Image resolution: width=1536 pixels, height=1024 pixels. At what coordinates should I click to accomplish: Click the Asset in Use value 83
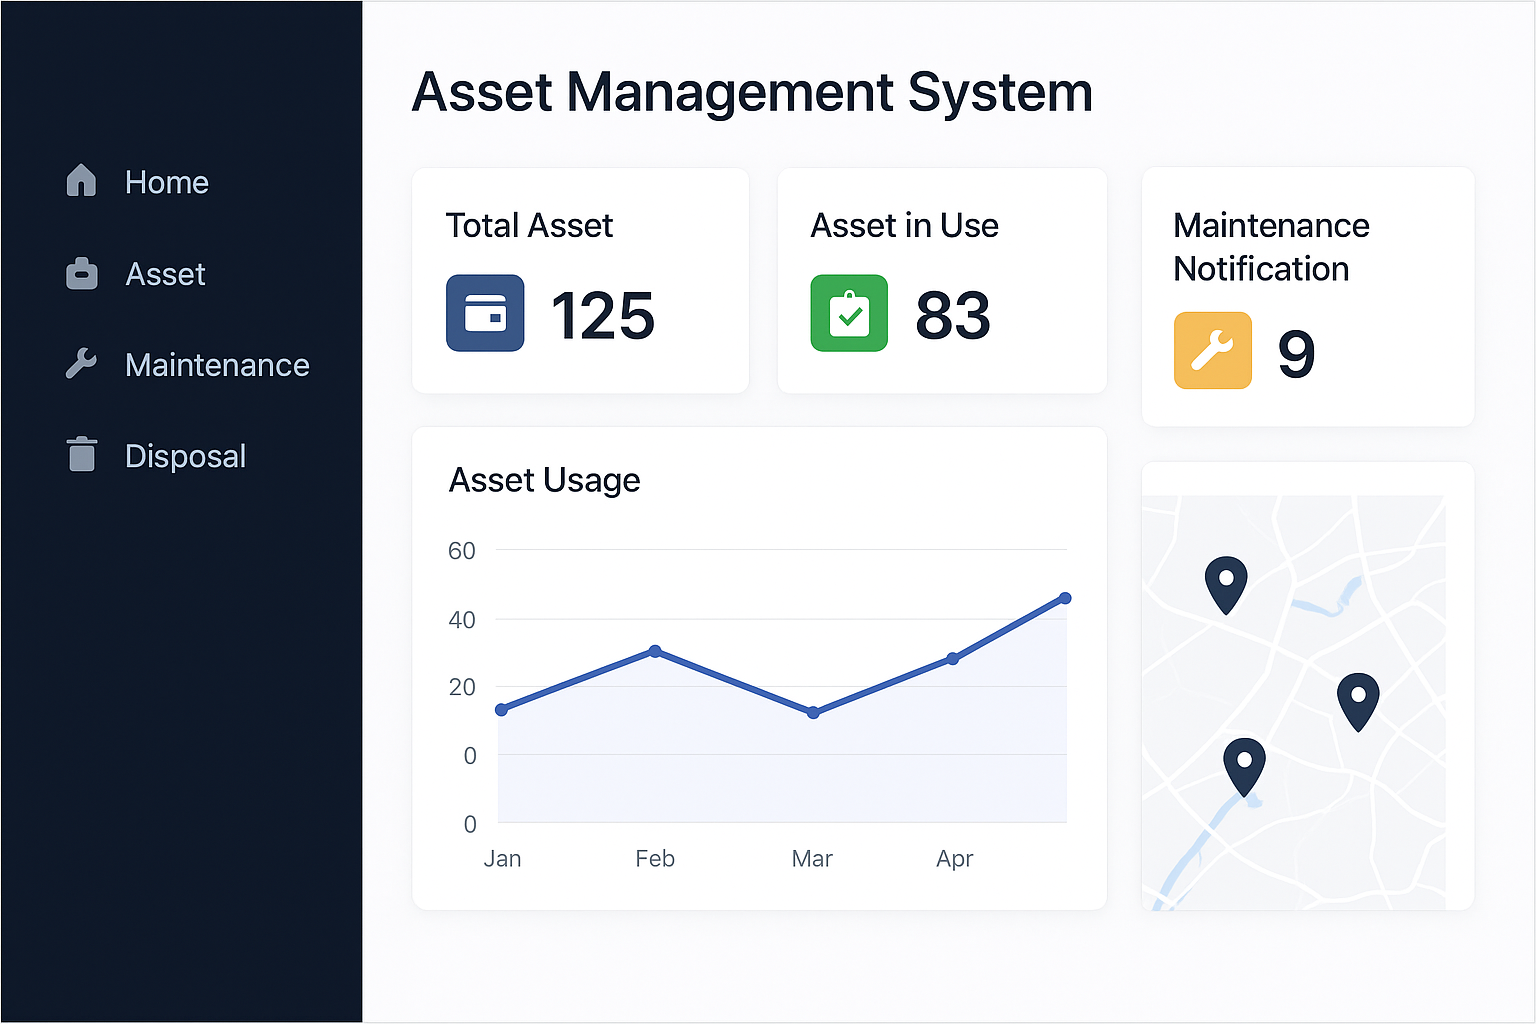(x=952, y=316)
